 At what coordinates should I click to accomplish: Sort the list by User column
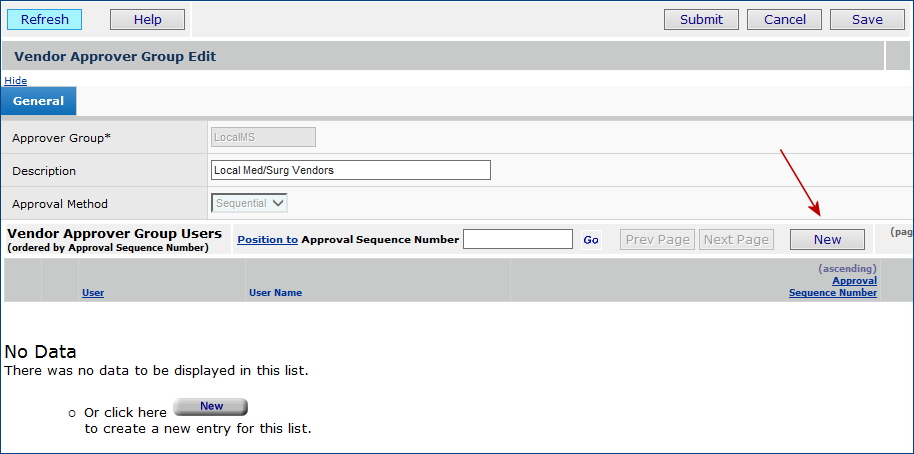tap(92, 293)
